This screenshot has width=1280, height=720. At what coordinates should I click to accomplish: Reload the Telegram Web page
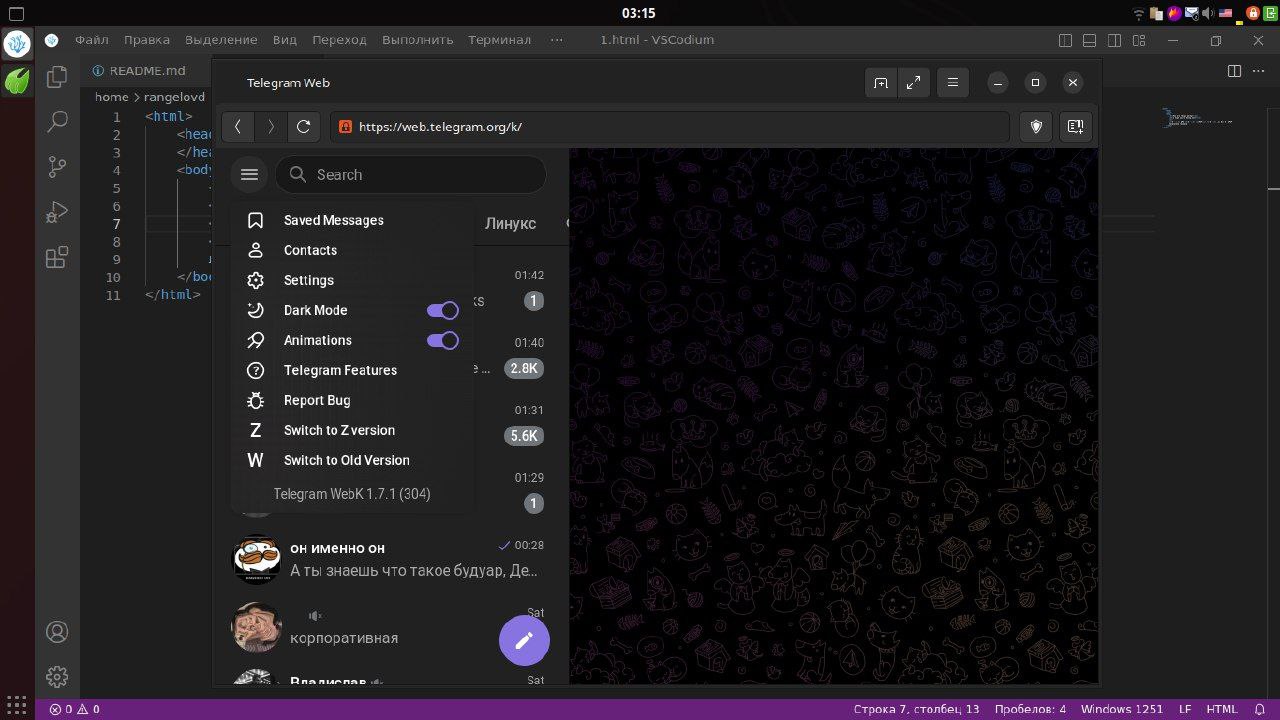[x=304, y=127]
